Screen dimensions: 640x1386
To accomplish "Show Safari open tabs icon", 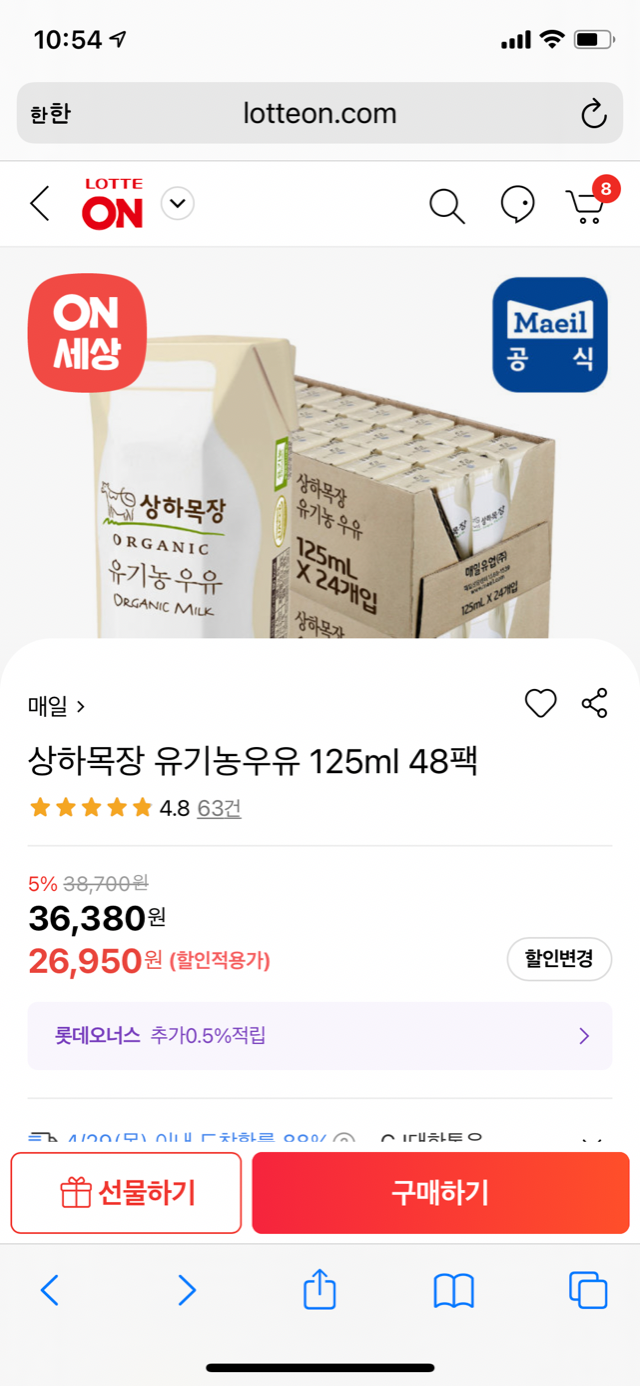I will click(x=587, y=1290).
